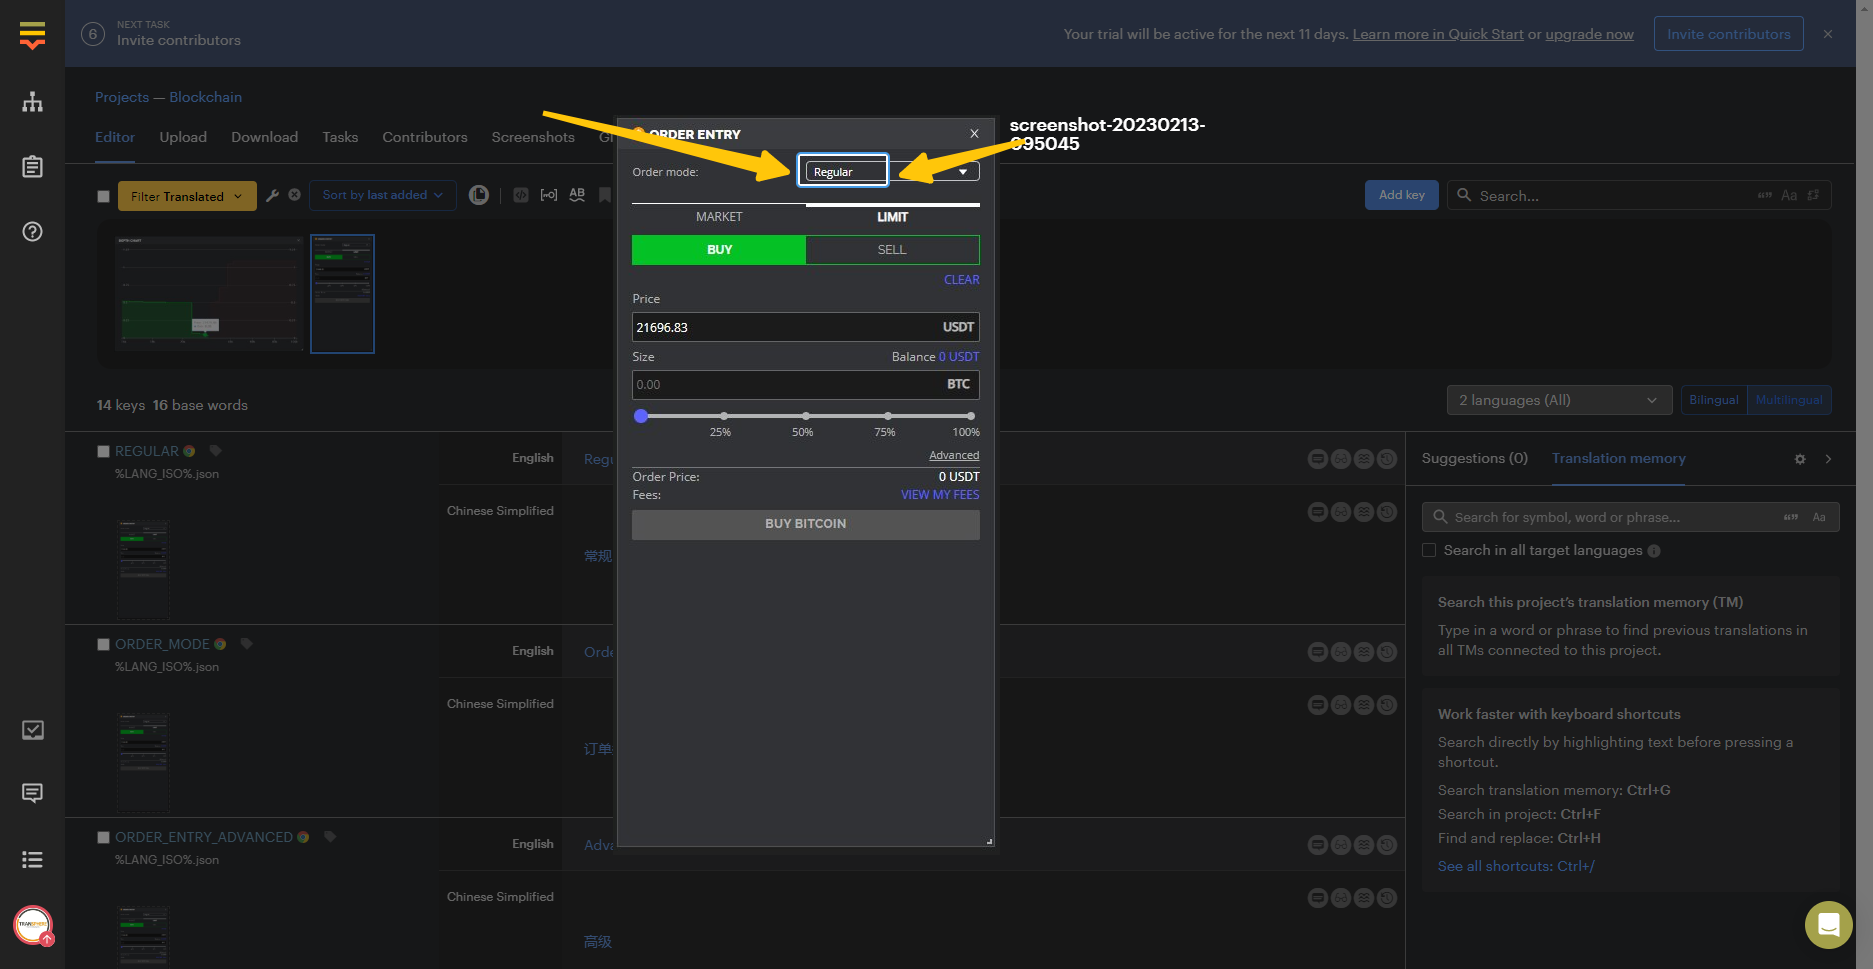Switch to the Translation memory tab
1873x969 pixels.
tap(1618, 458)
